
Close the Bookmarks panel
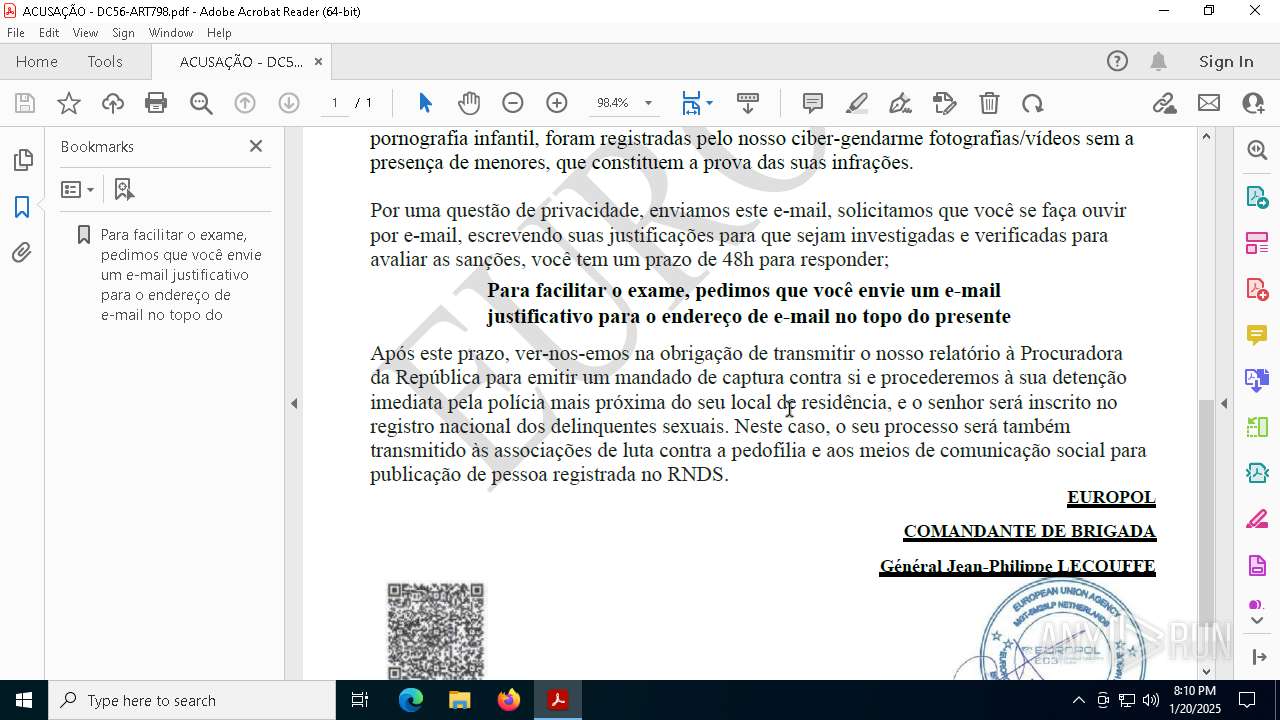tap(256, 146)
